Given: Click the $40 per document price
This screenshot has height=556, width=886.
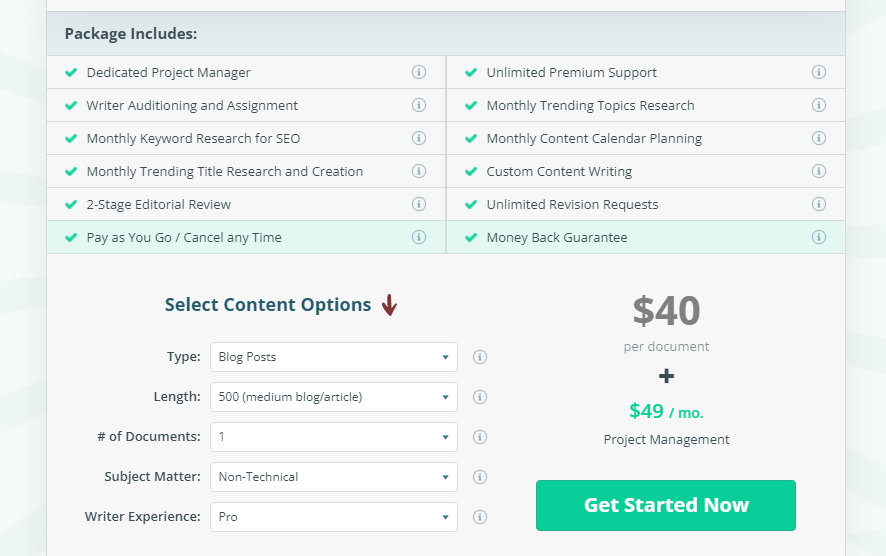Looking at the screenshot, I should 666,312.
